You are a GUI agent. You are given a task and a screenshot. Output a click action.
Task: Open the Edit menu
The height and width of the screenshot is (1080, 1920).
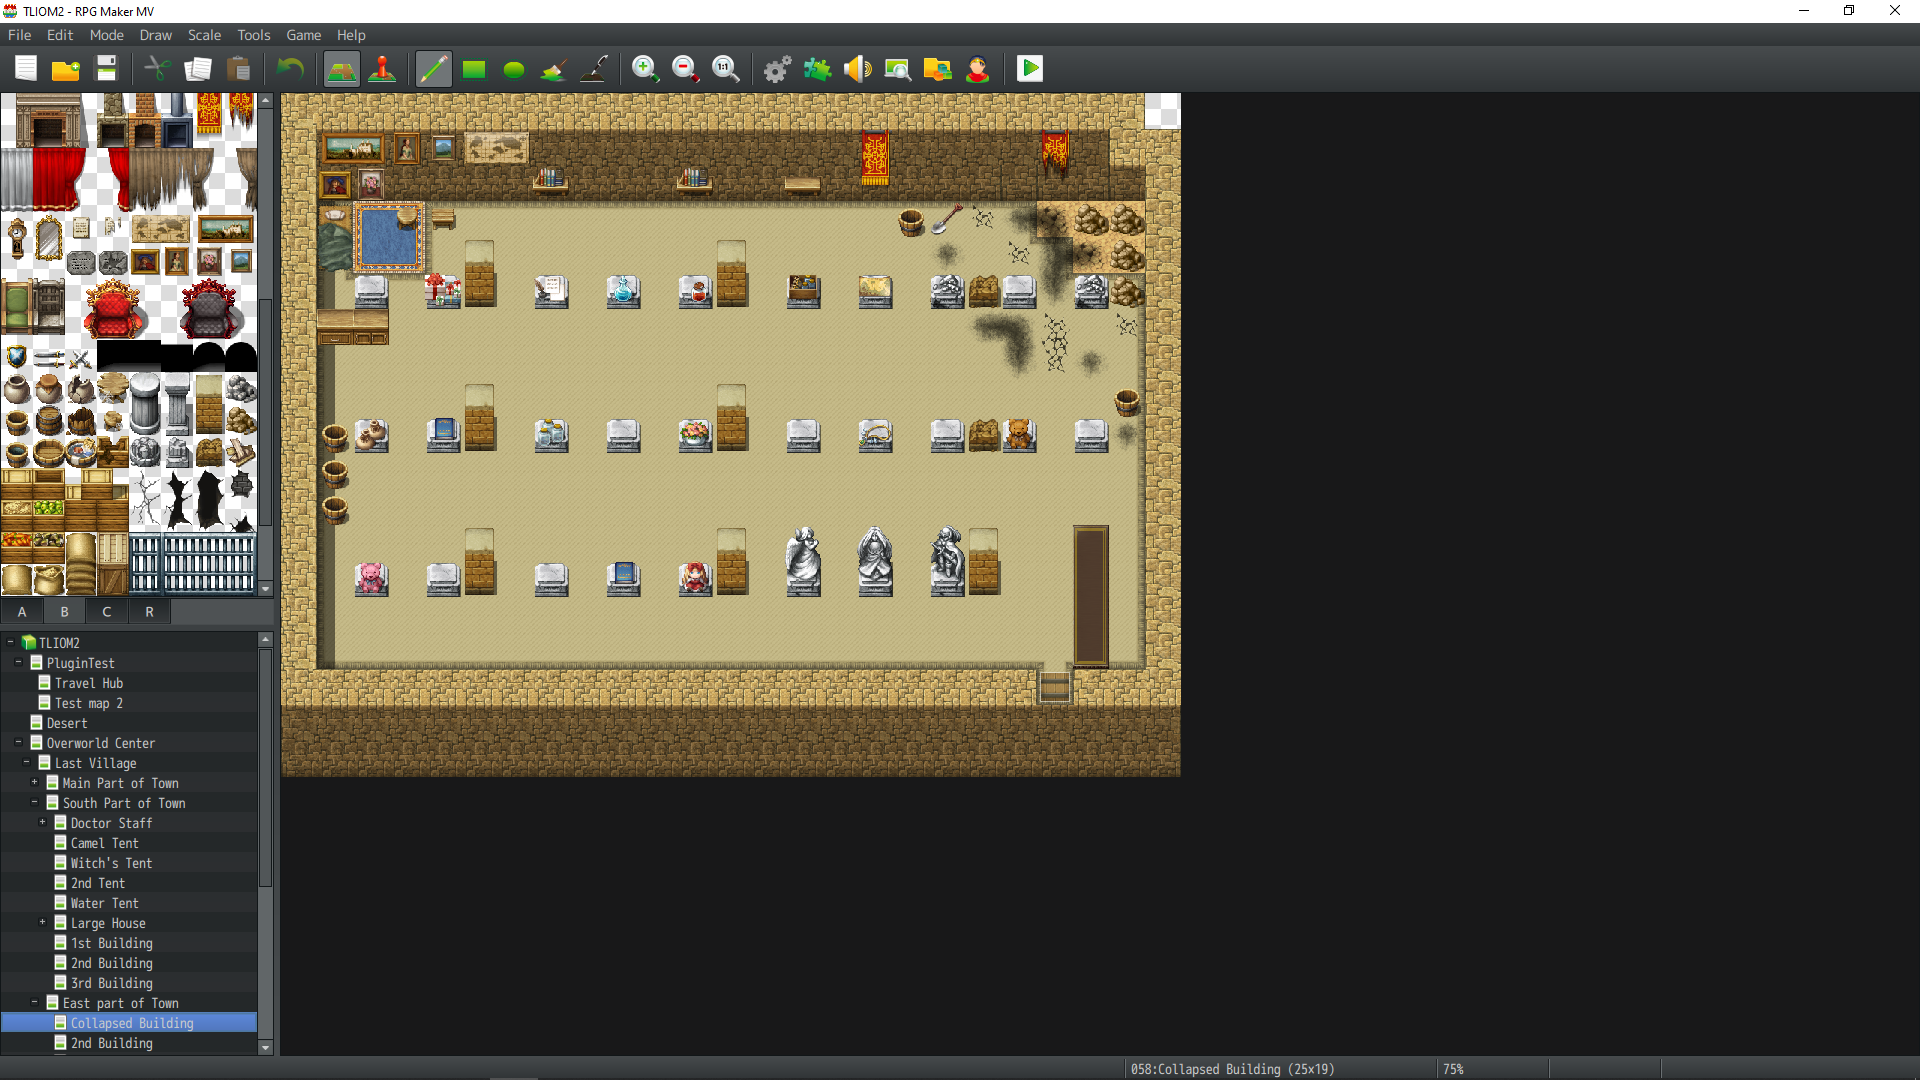60,35
